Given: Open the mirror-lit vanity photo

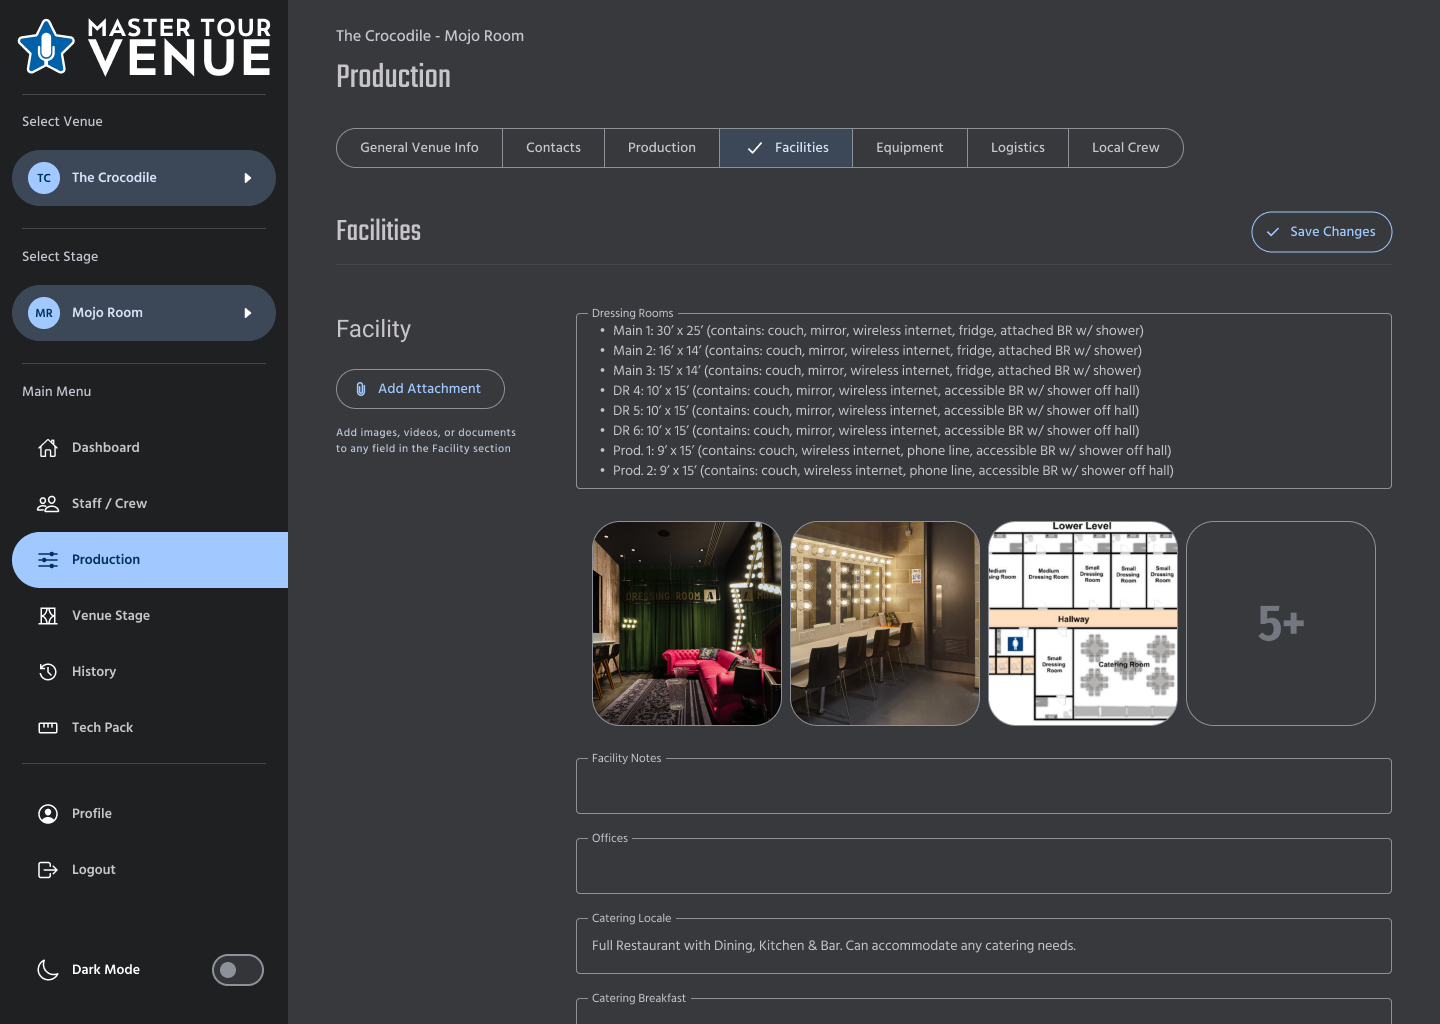Looking at the screenshot, I should [885, 624].
